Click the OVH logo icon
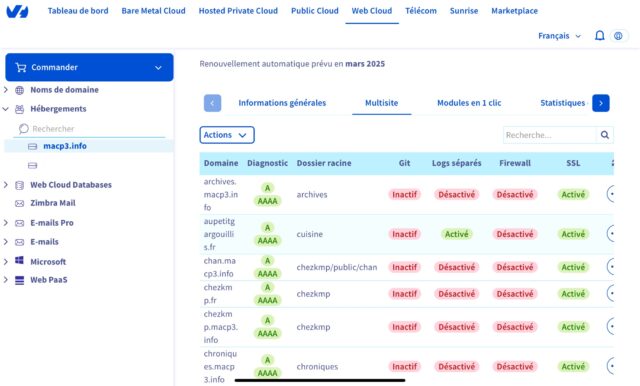 click(x=18, y=11)
